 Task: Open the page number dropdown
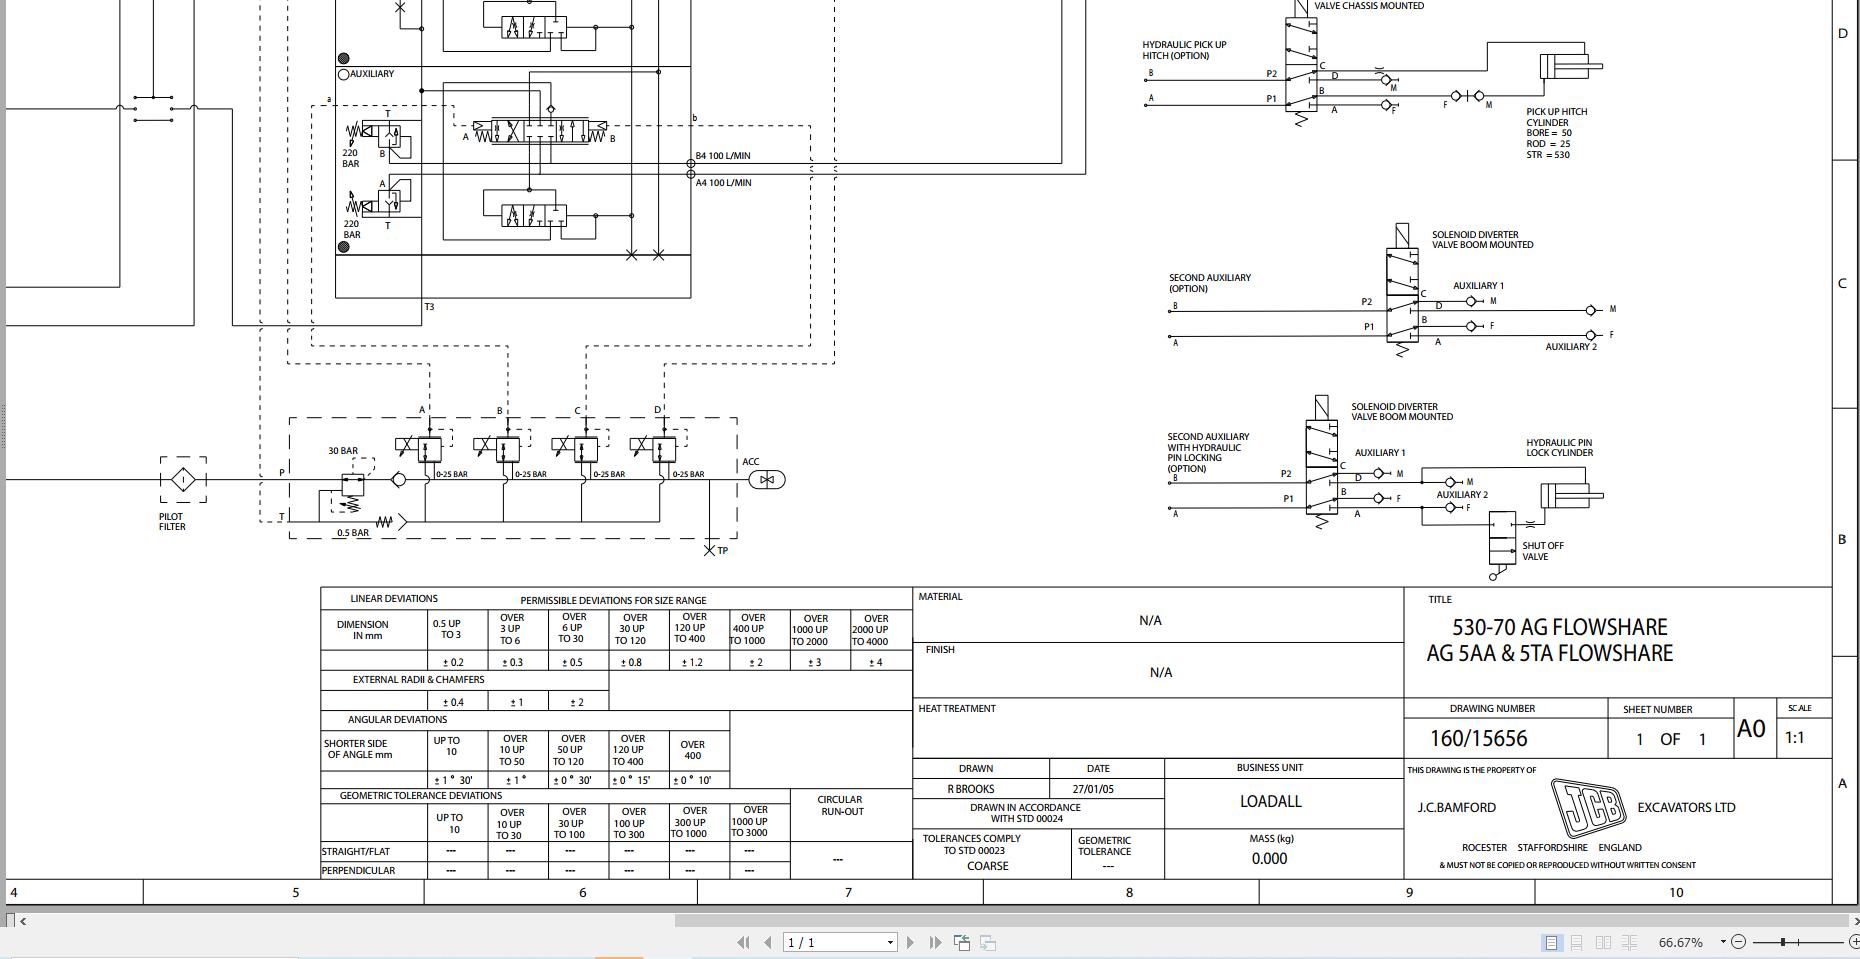coord(890,942)
